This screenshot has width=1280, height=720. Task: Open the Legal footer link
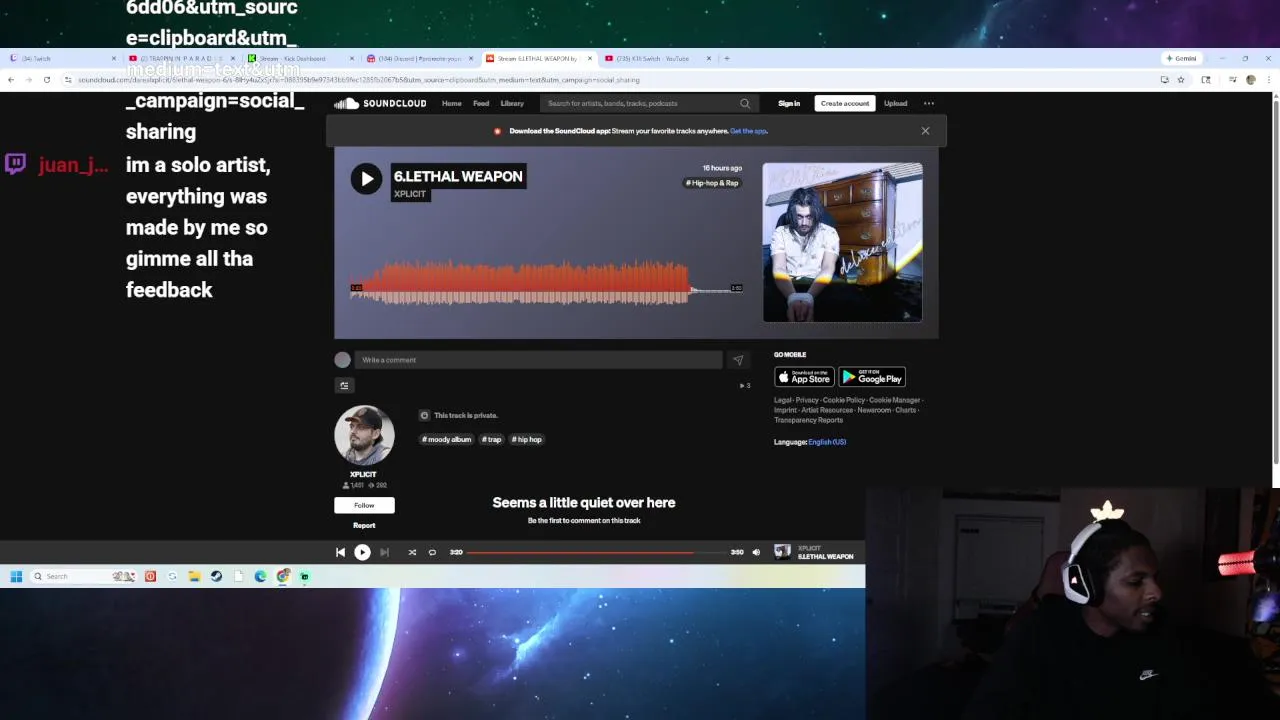782,400
